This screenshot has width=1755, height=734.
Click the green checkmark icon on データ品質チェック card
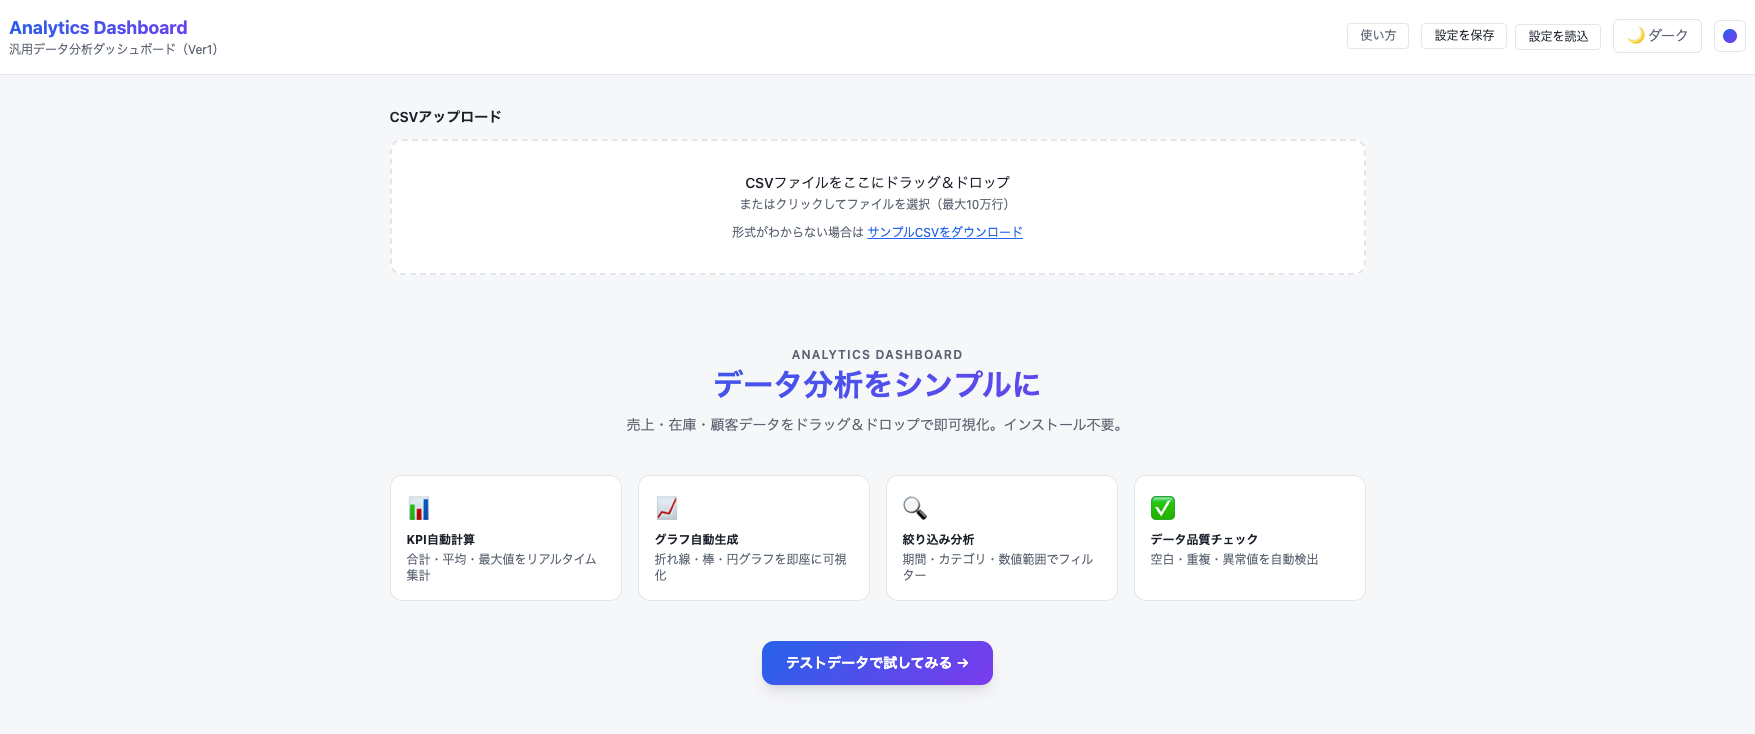1163,508
